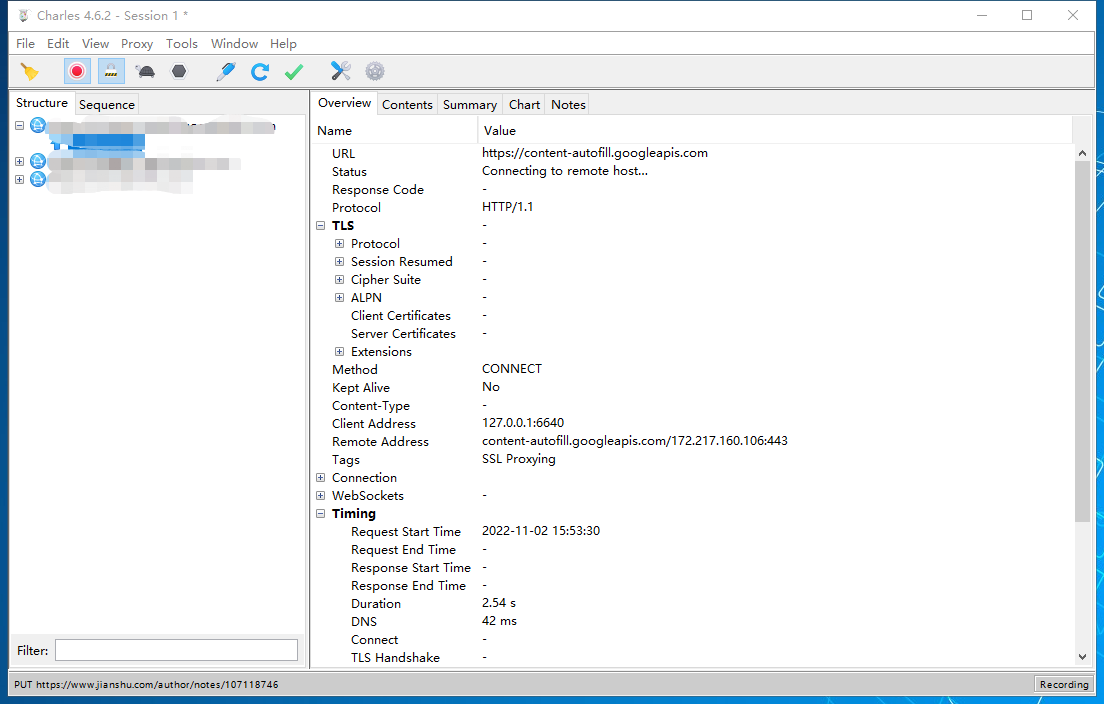Open the File menu
1104x704 pixels.
(25, 44)
